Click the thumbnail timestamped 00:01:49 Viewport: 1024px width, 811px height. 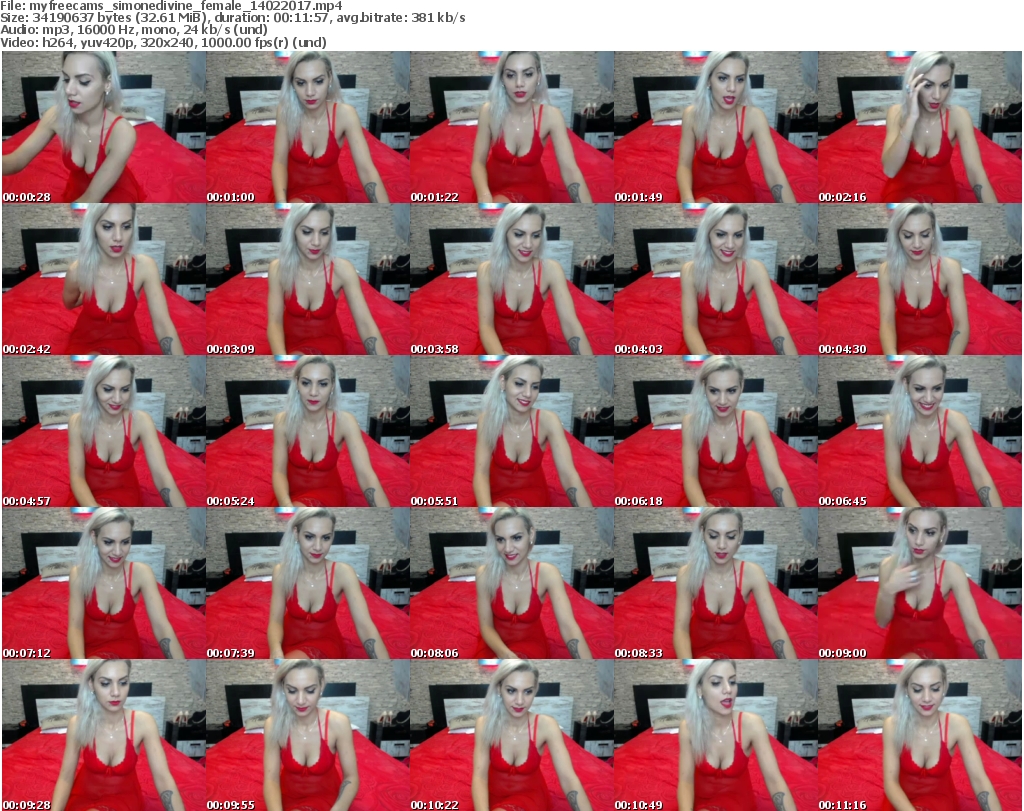point(716,127)
